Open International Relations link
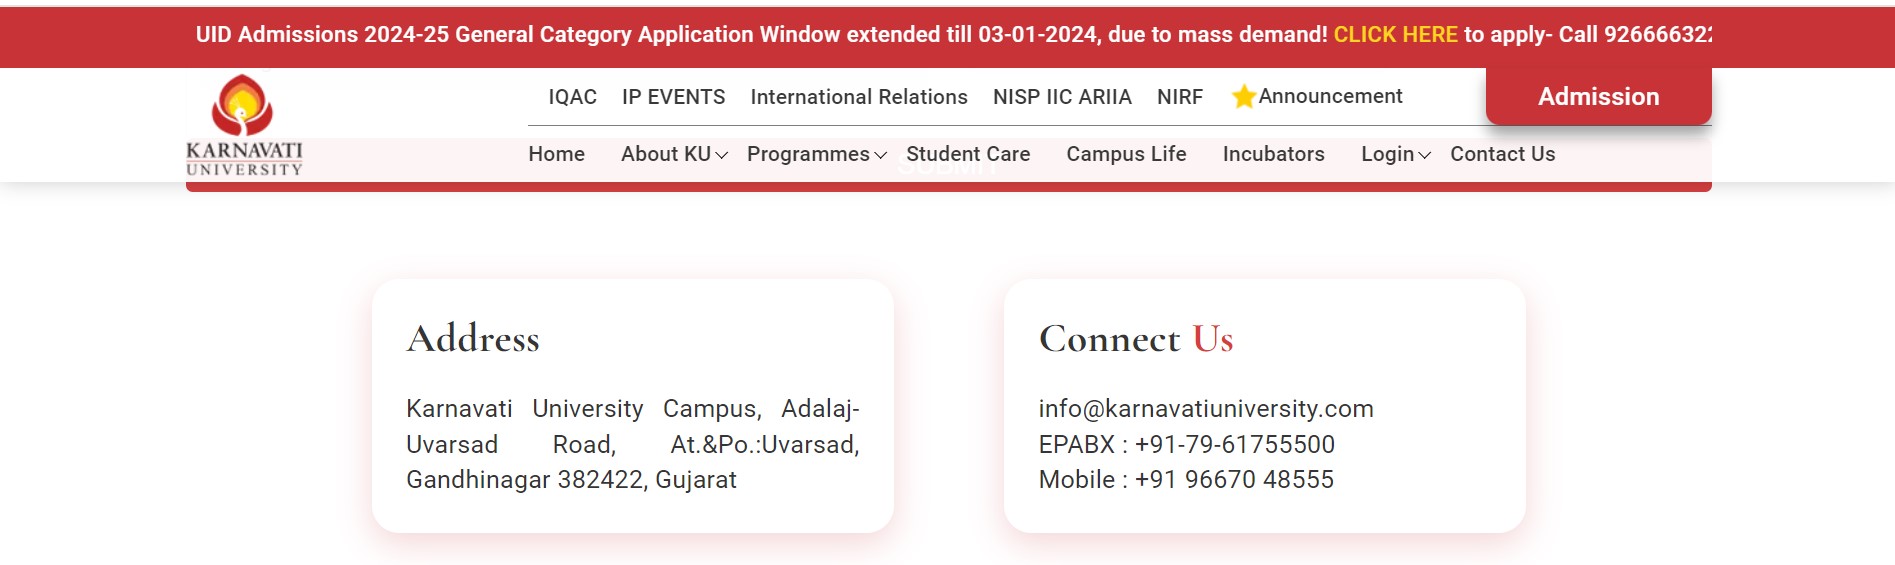The width and height of the screenshot is (1895, 565). click(x=858, y=97)
